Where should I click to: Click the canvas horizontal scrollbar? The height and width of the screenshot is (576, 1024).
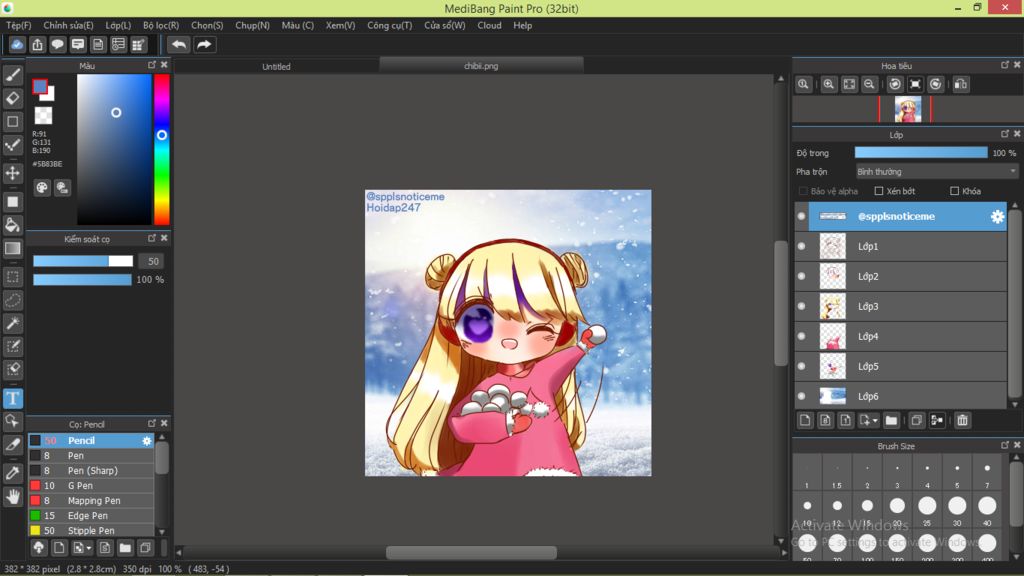(x=471, y=552)
